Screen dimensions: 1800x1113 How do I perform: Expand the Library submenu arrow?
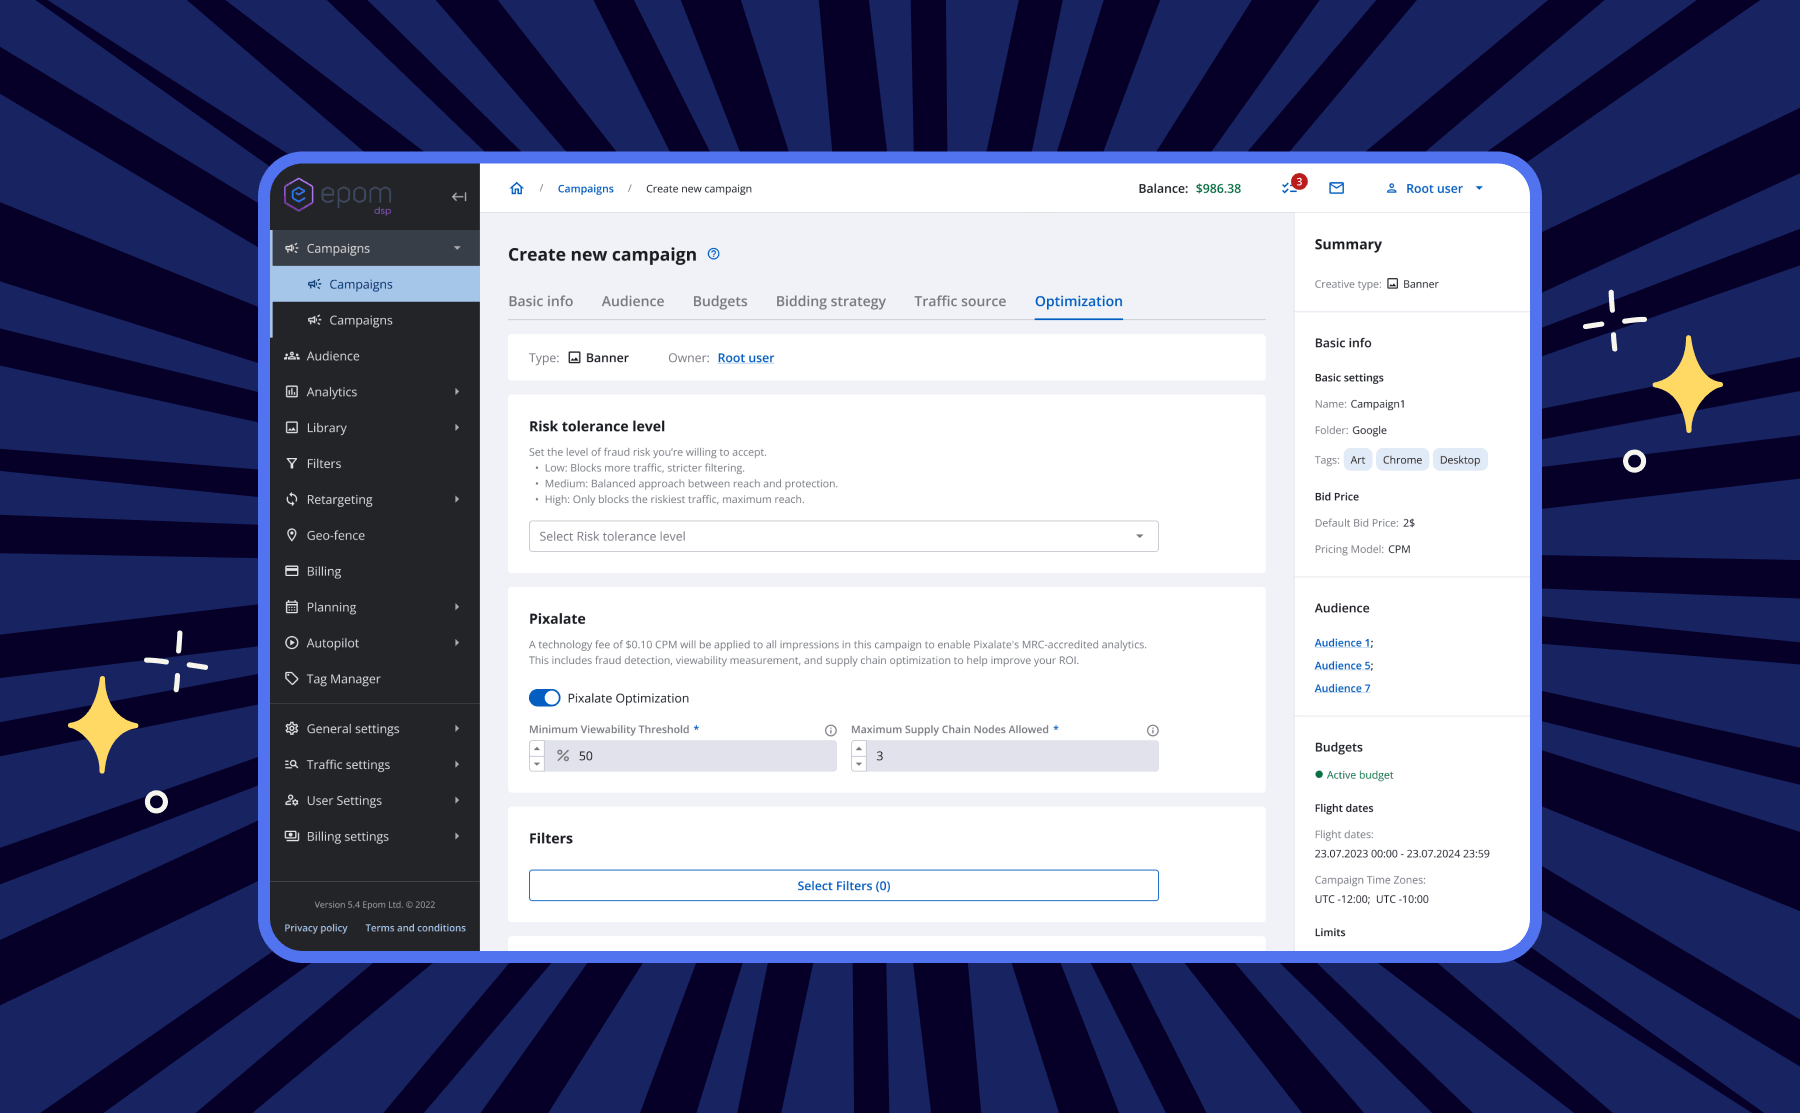point(457,428)
